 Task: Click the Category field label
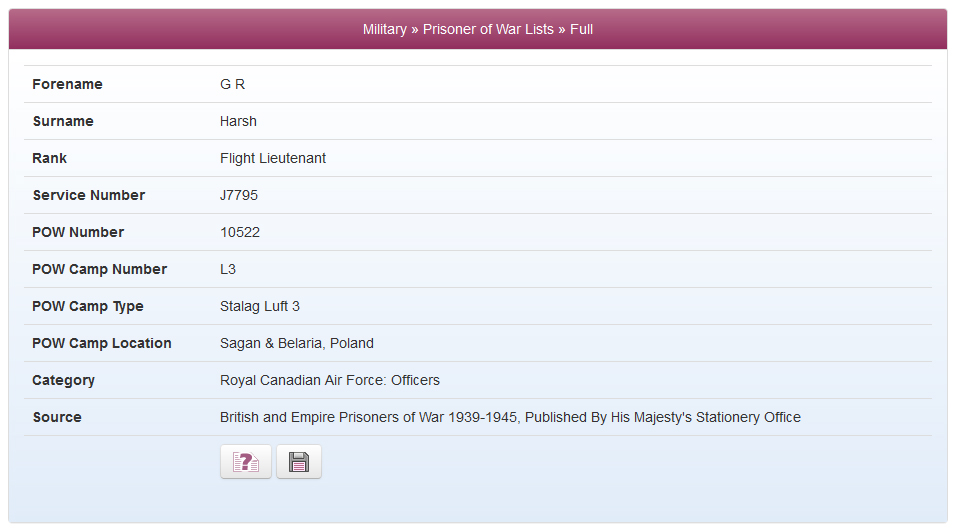63,380
